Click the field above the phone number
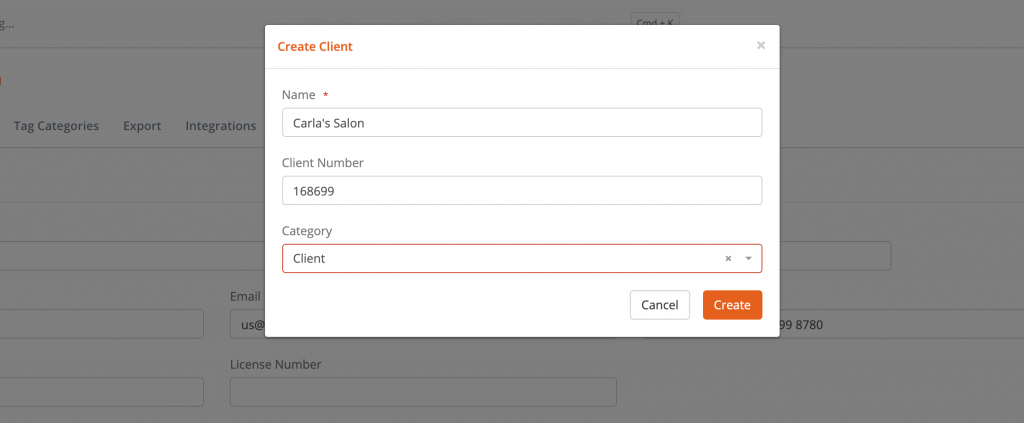Viewport: 1024px width, 423px height. click(x=835, y=256)
